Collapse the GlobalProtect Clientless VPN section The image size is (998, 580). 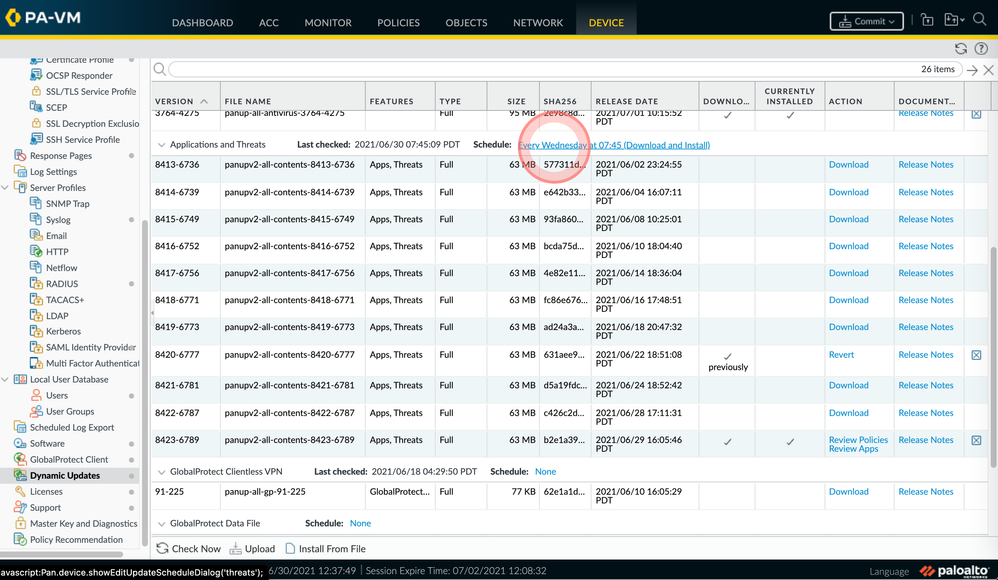tap(162, 472)
